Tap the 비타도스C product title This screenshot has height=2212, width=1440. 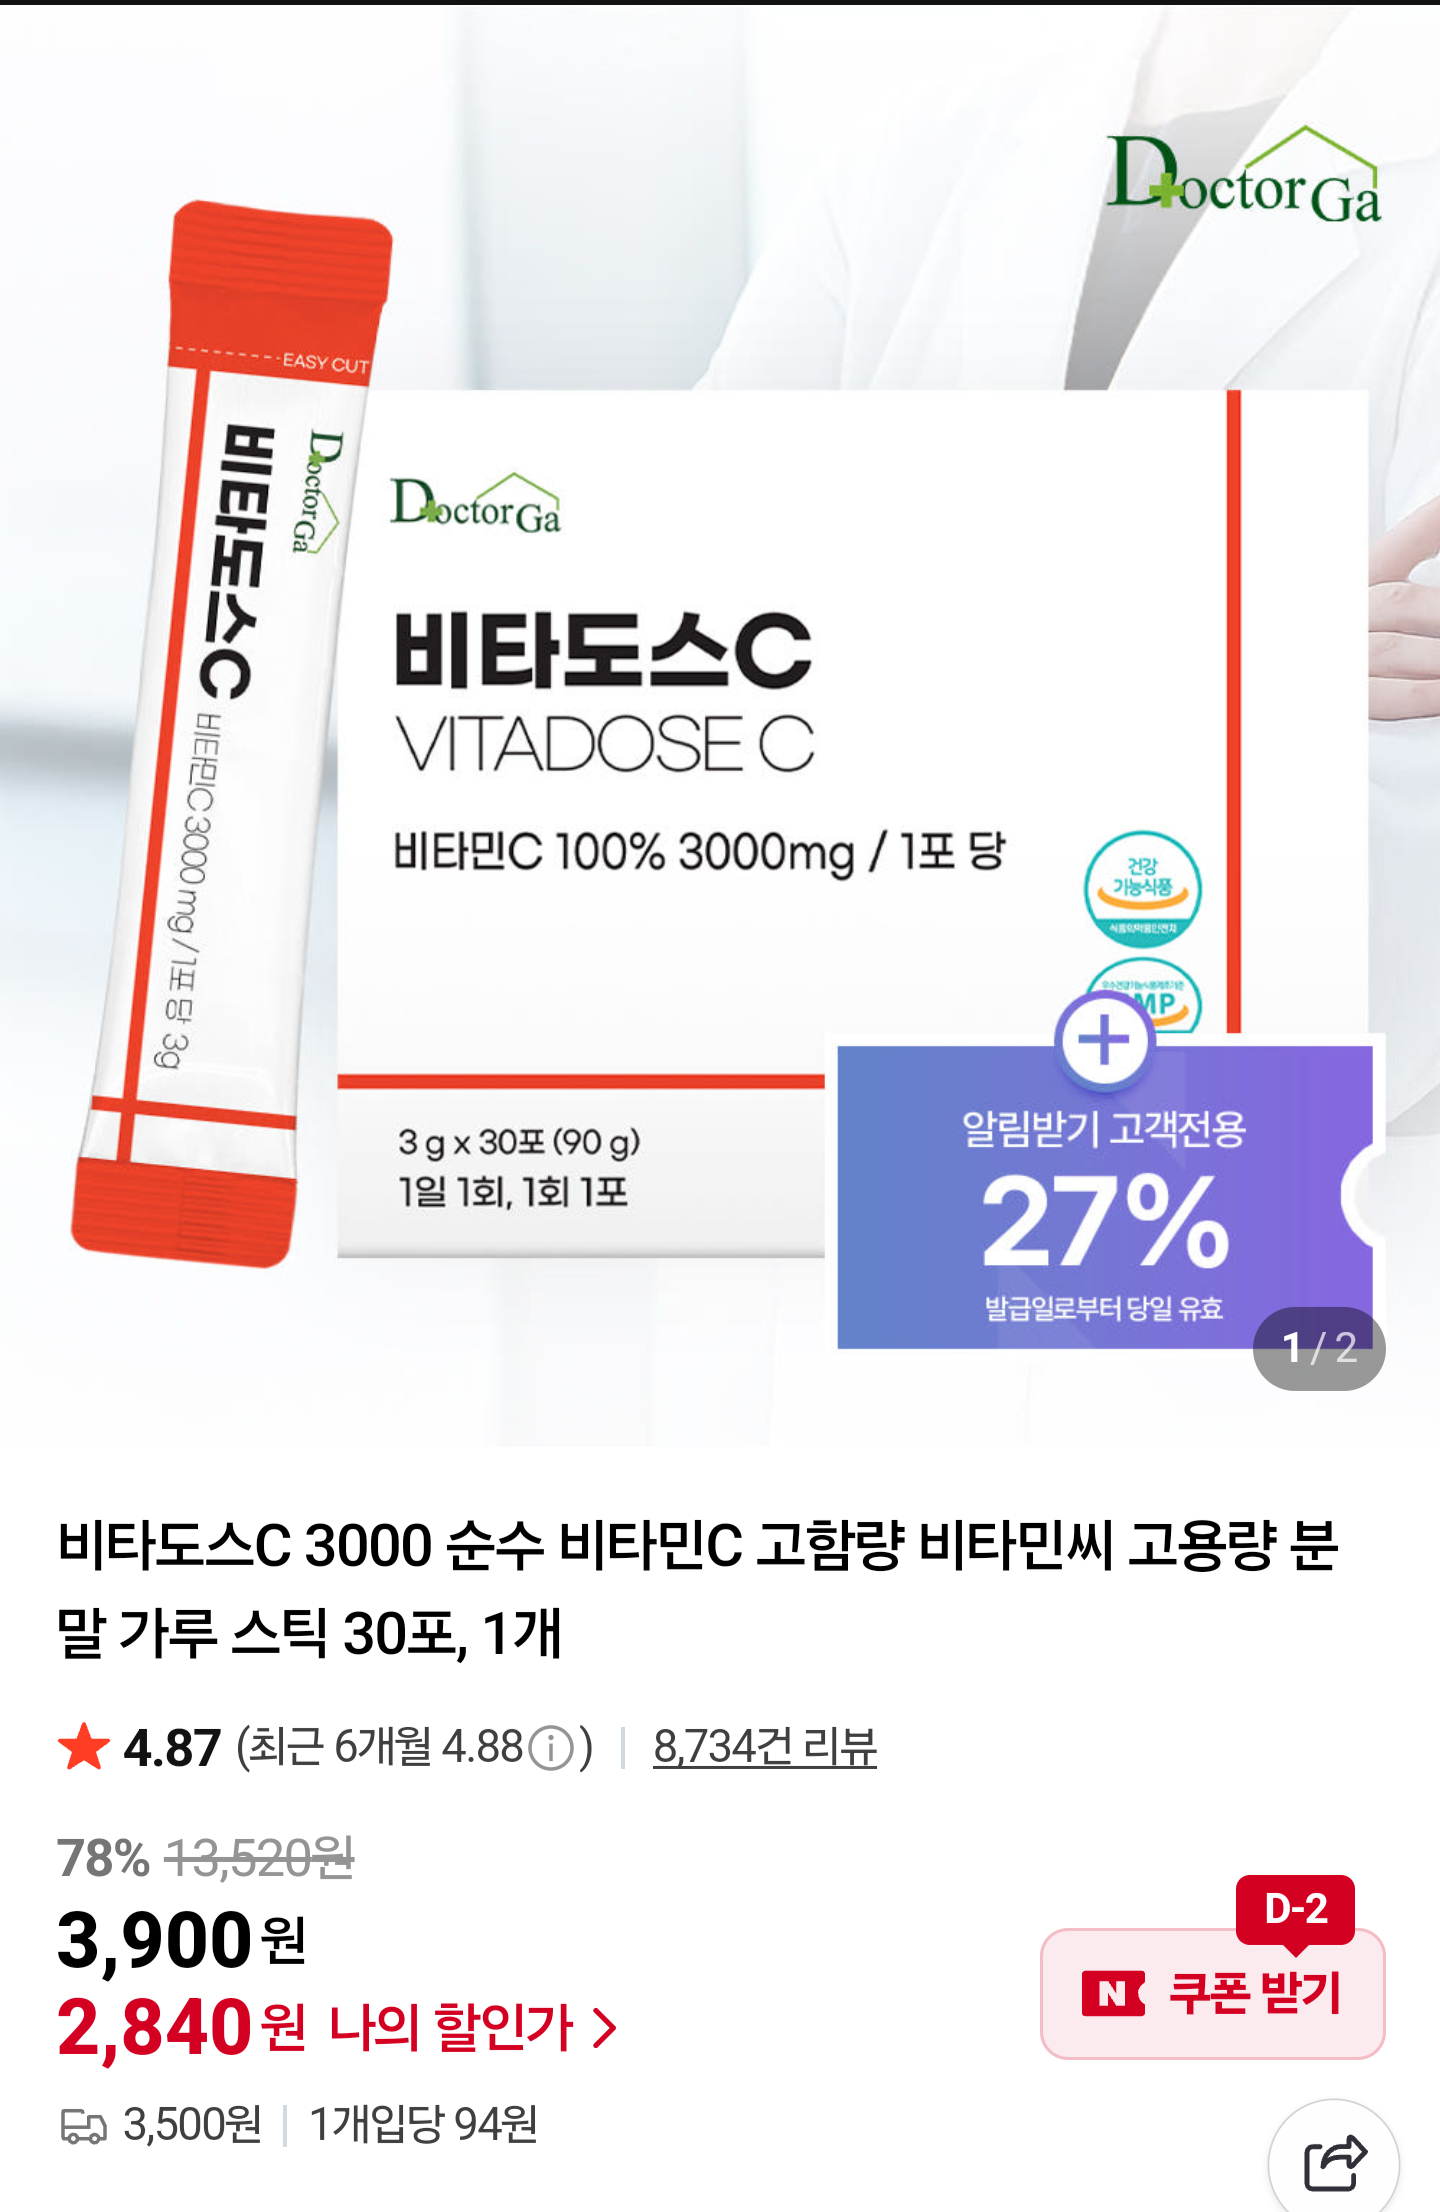coord(697,1588)
